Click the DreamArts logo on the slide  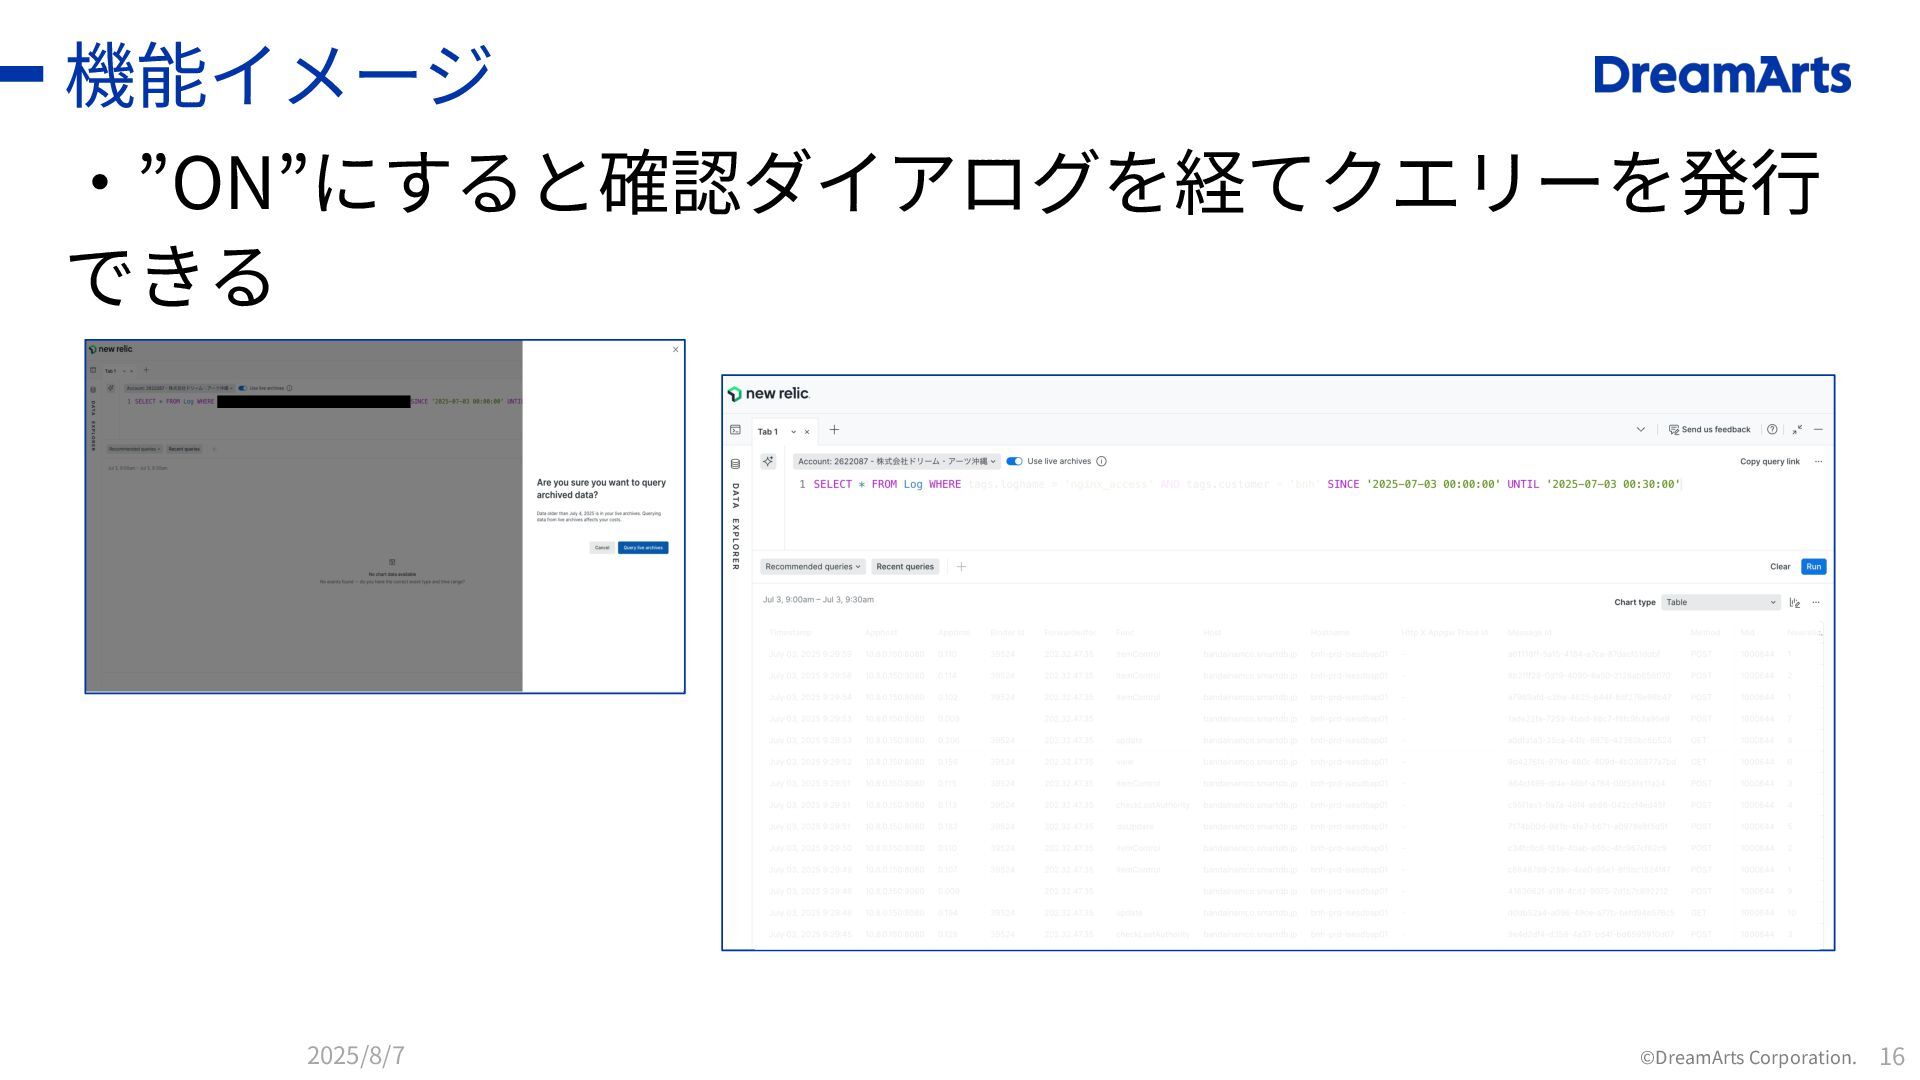point(1722,76)
